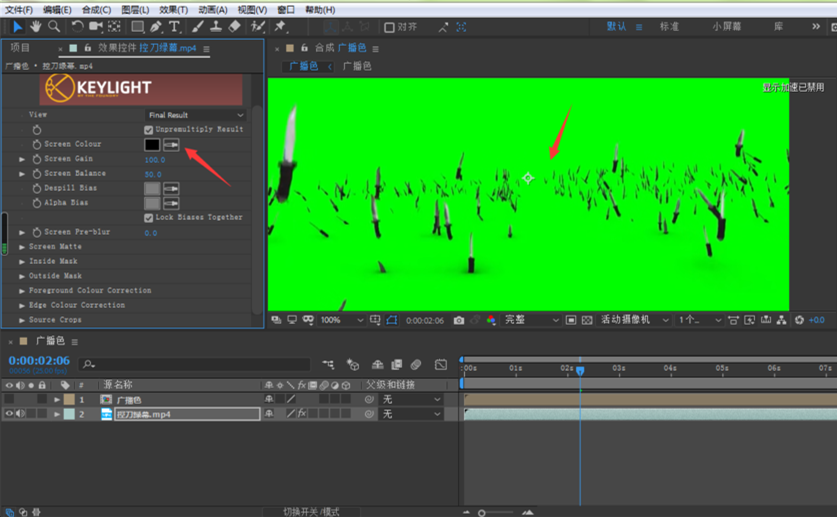Screen dimensions: 837x517
Task: Select the Hand tool in toolbar
Action: pyautogui.click(x=35, y=27)
